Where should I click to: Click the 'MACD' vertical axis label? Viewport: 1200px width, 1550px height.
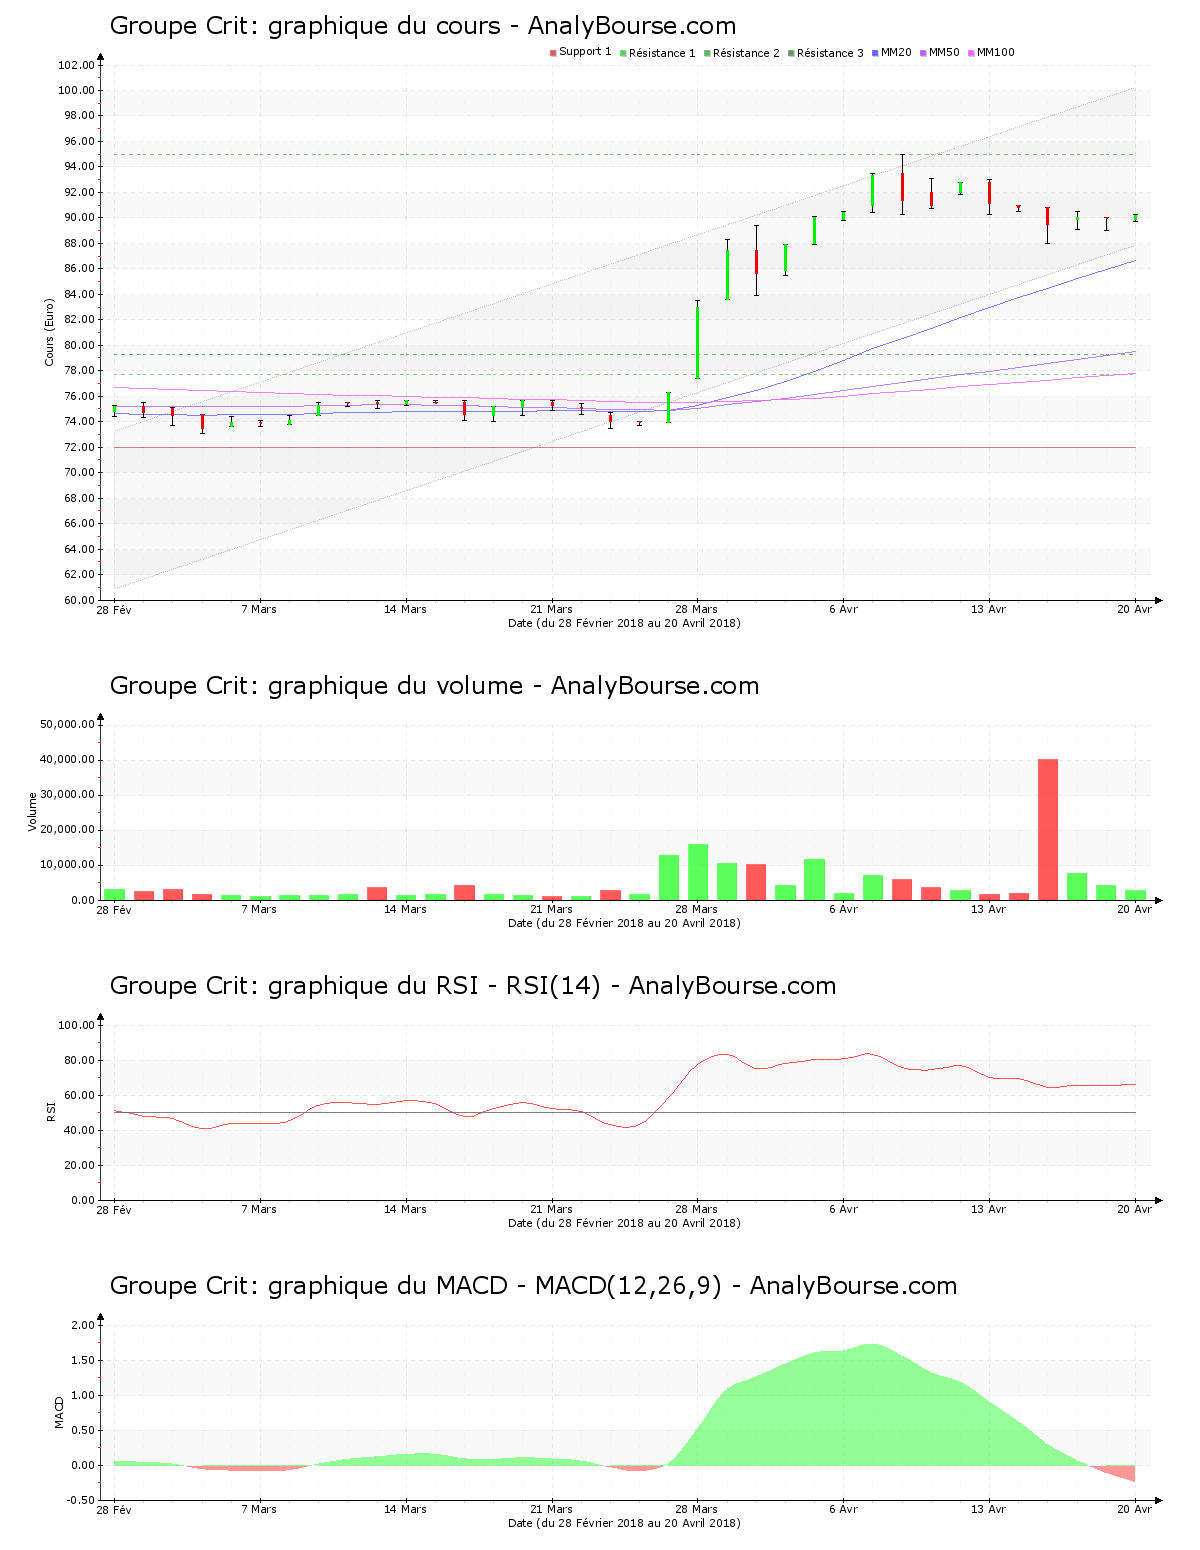click(x=59, y=1411)
